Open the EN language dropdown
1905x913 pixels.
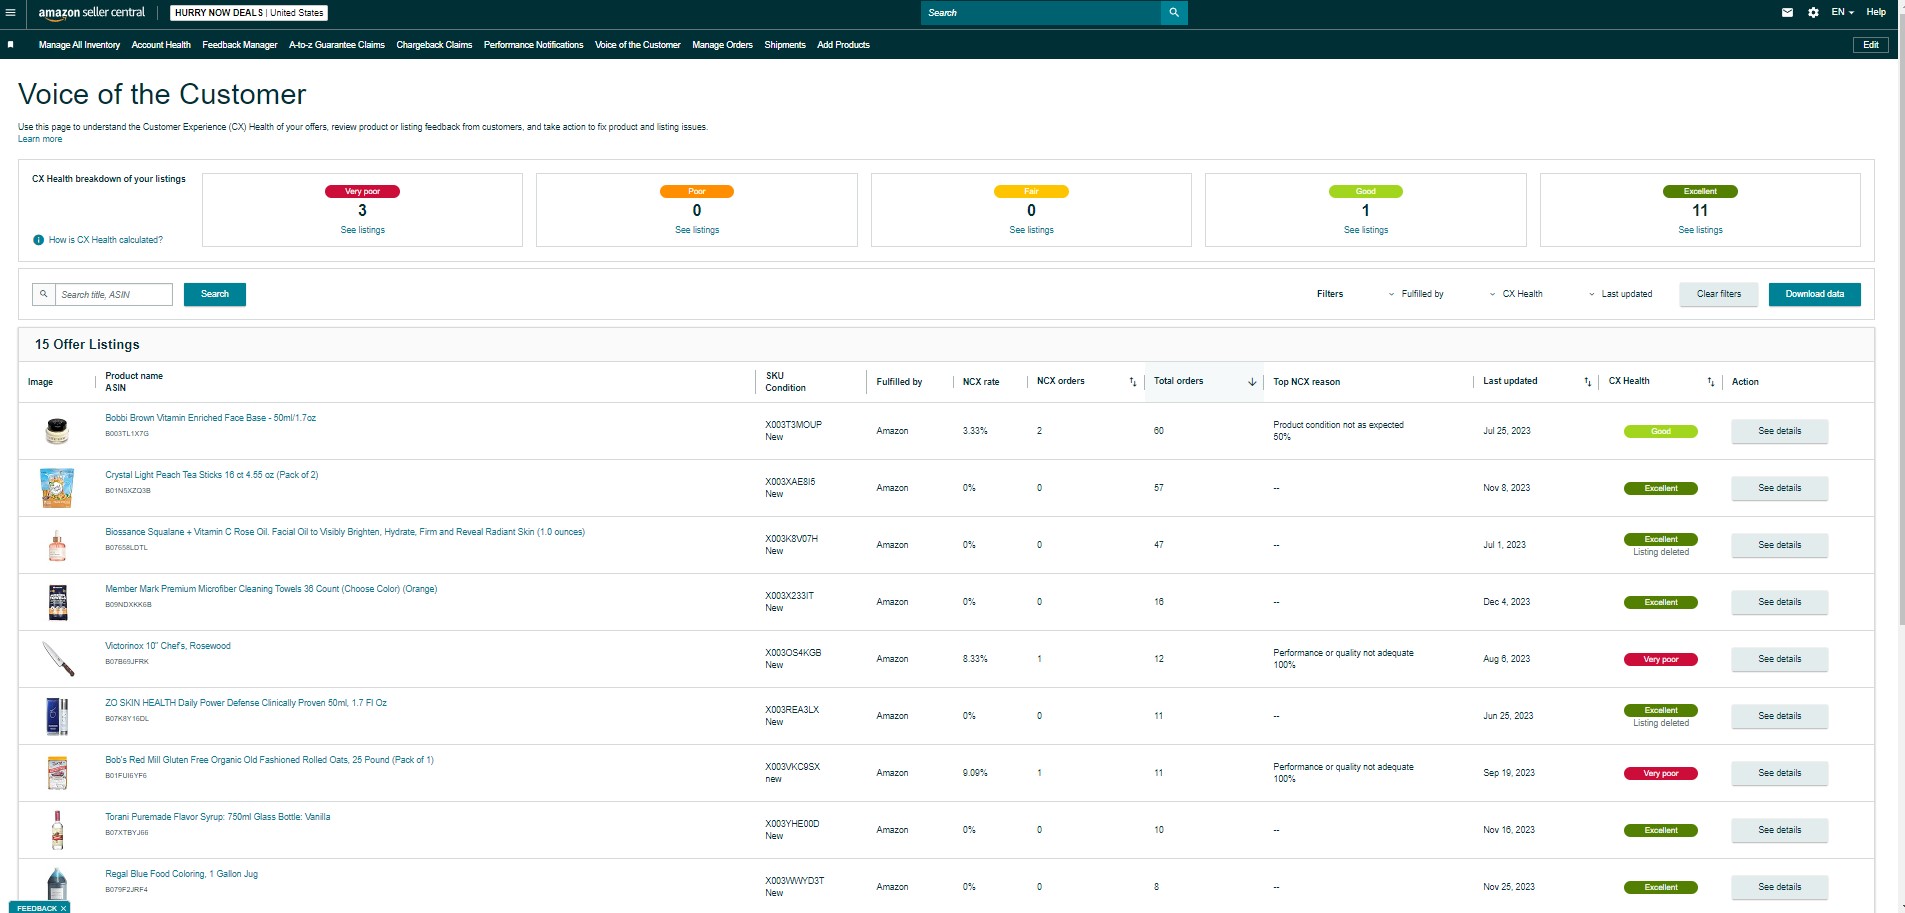pos(1842,13)
